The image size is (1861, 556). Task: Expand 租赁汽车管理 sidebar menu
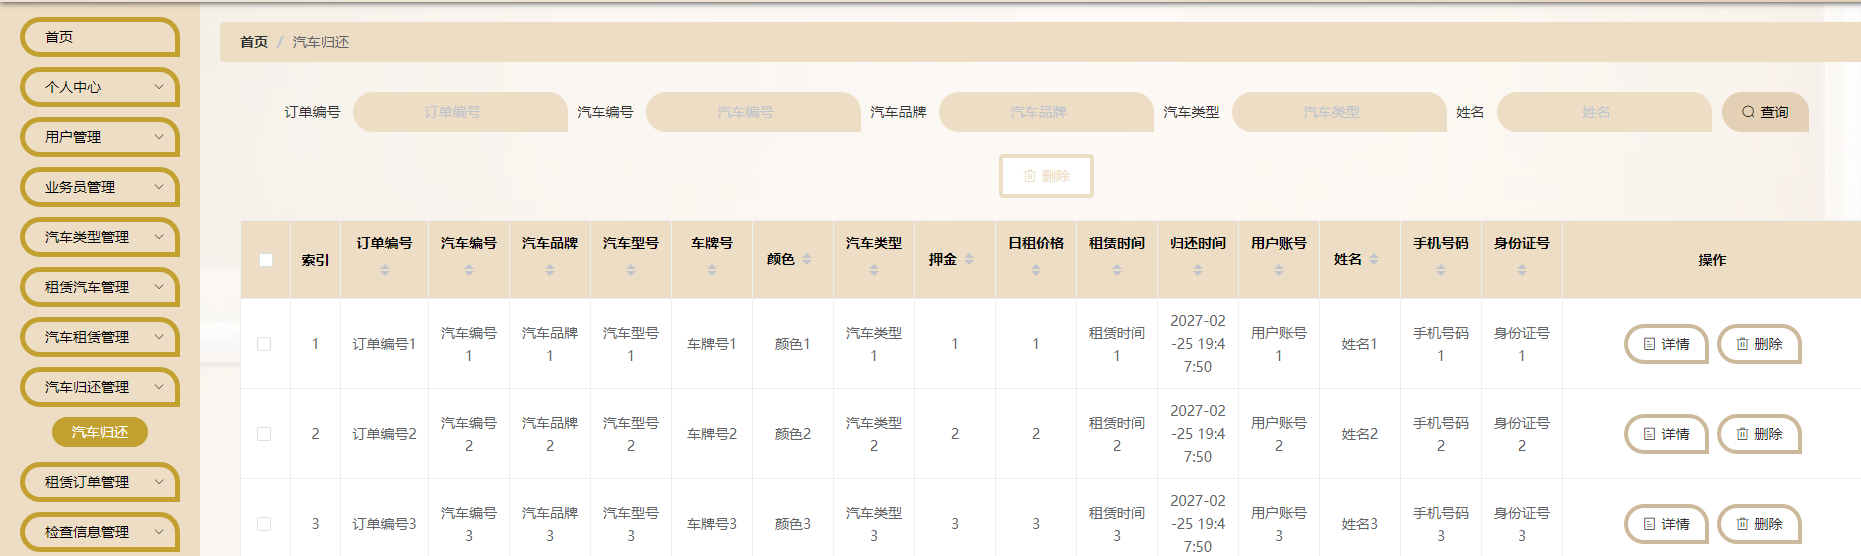click(100, 287)
